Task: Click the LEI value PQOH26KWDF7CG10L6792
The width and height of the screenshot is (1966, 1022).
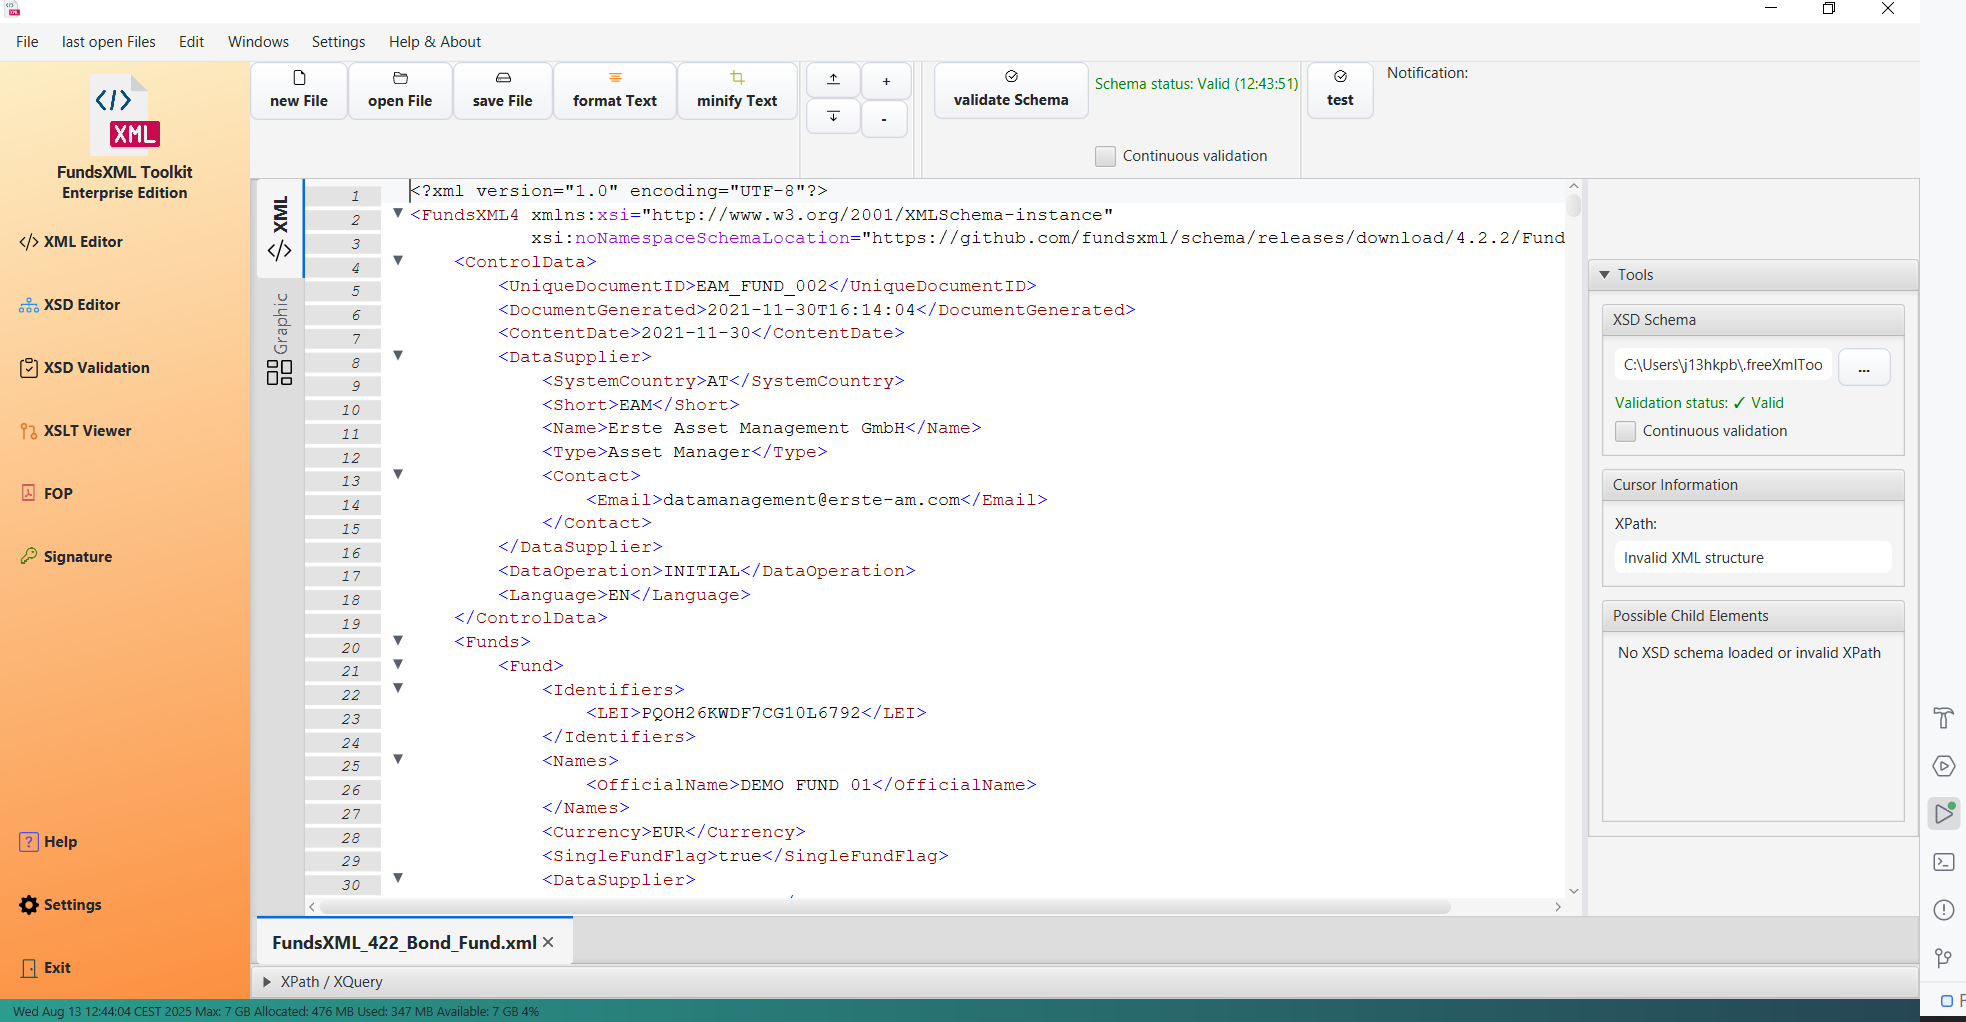Action: coord(751,713)
